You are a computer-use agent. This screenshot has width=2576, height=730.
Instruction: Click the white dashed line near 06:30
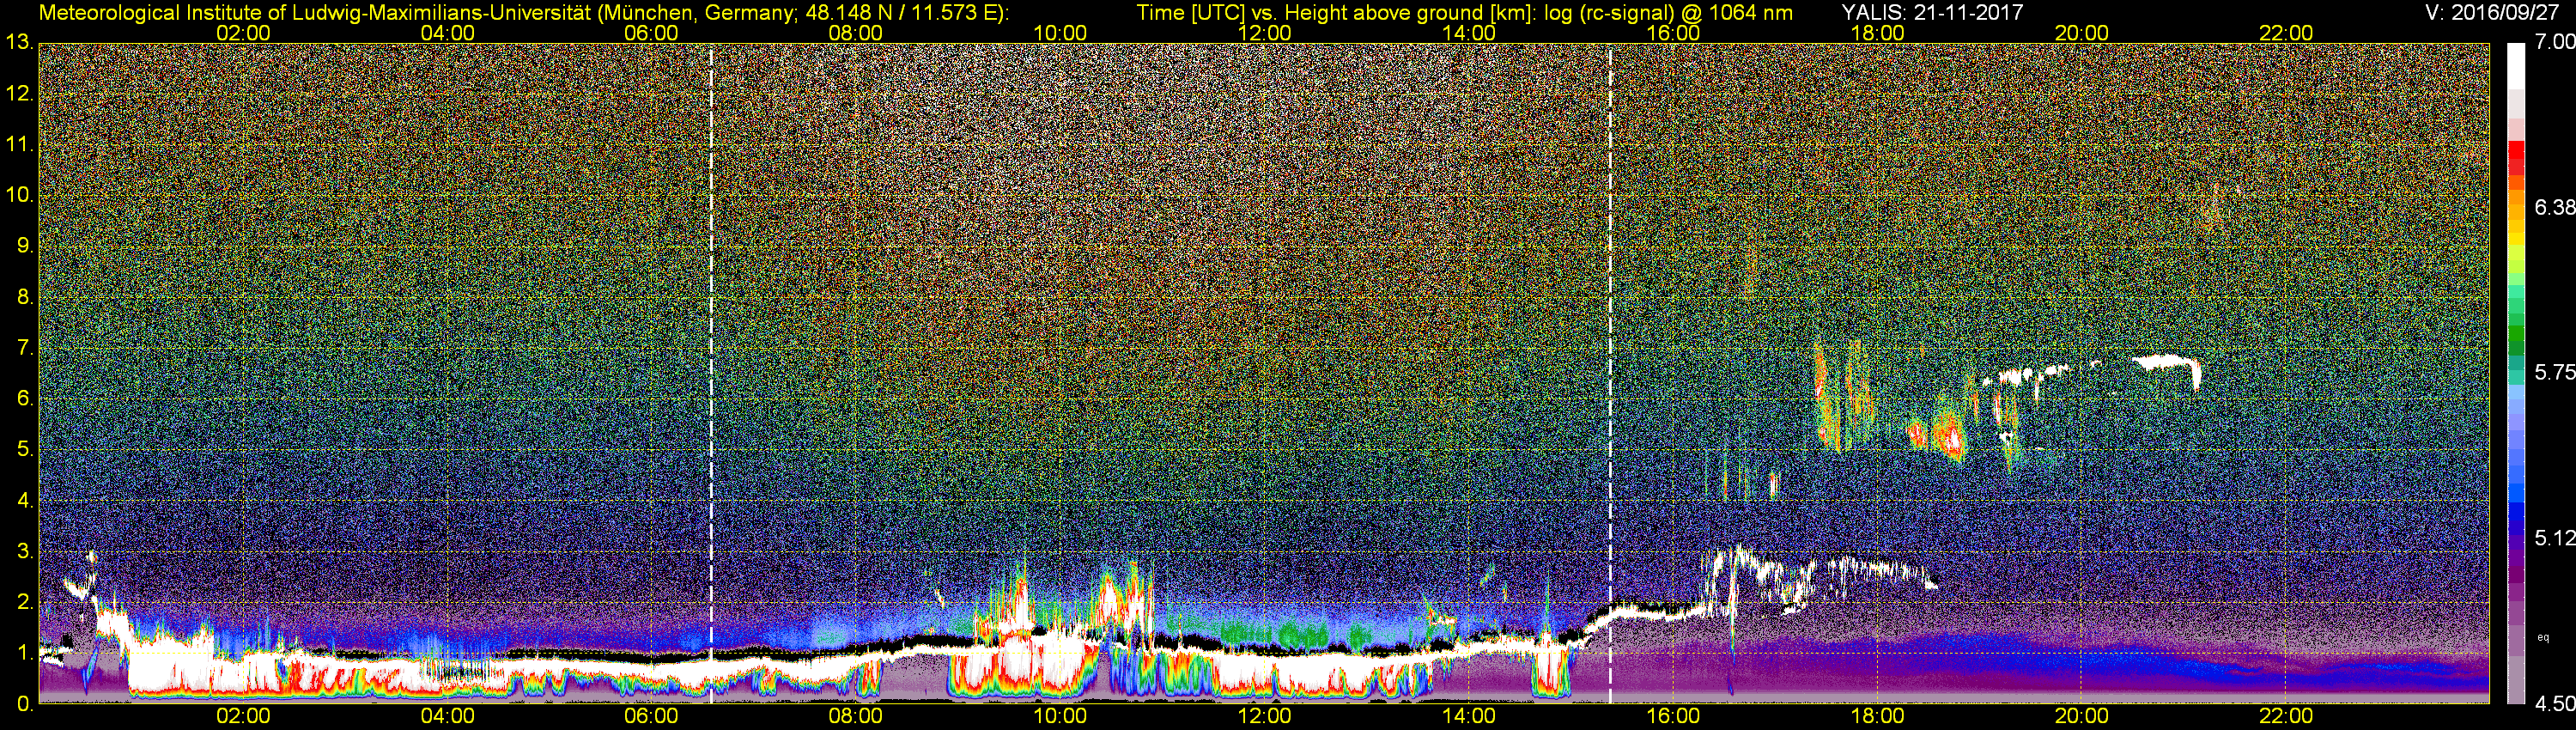point(711,373)
